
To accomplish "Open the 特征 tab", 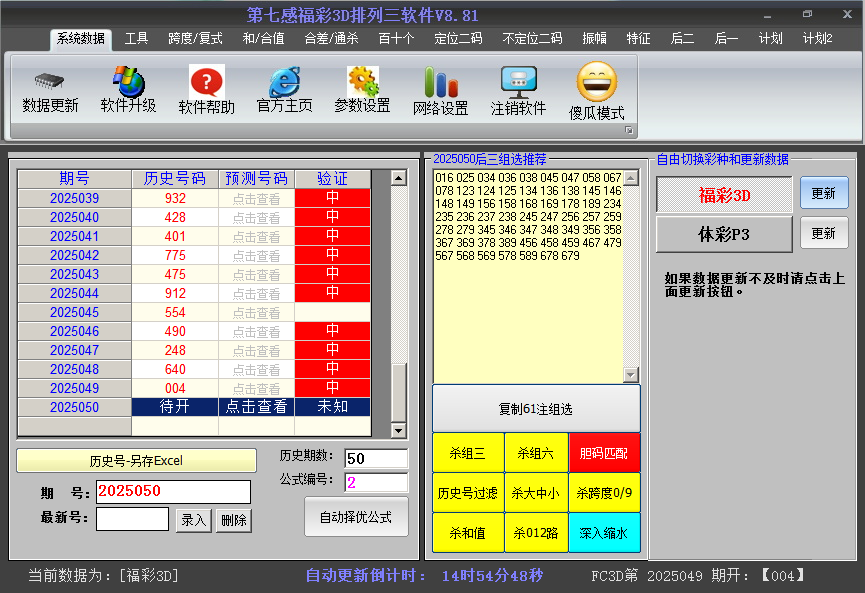I will click(x=639, y=39).
